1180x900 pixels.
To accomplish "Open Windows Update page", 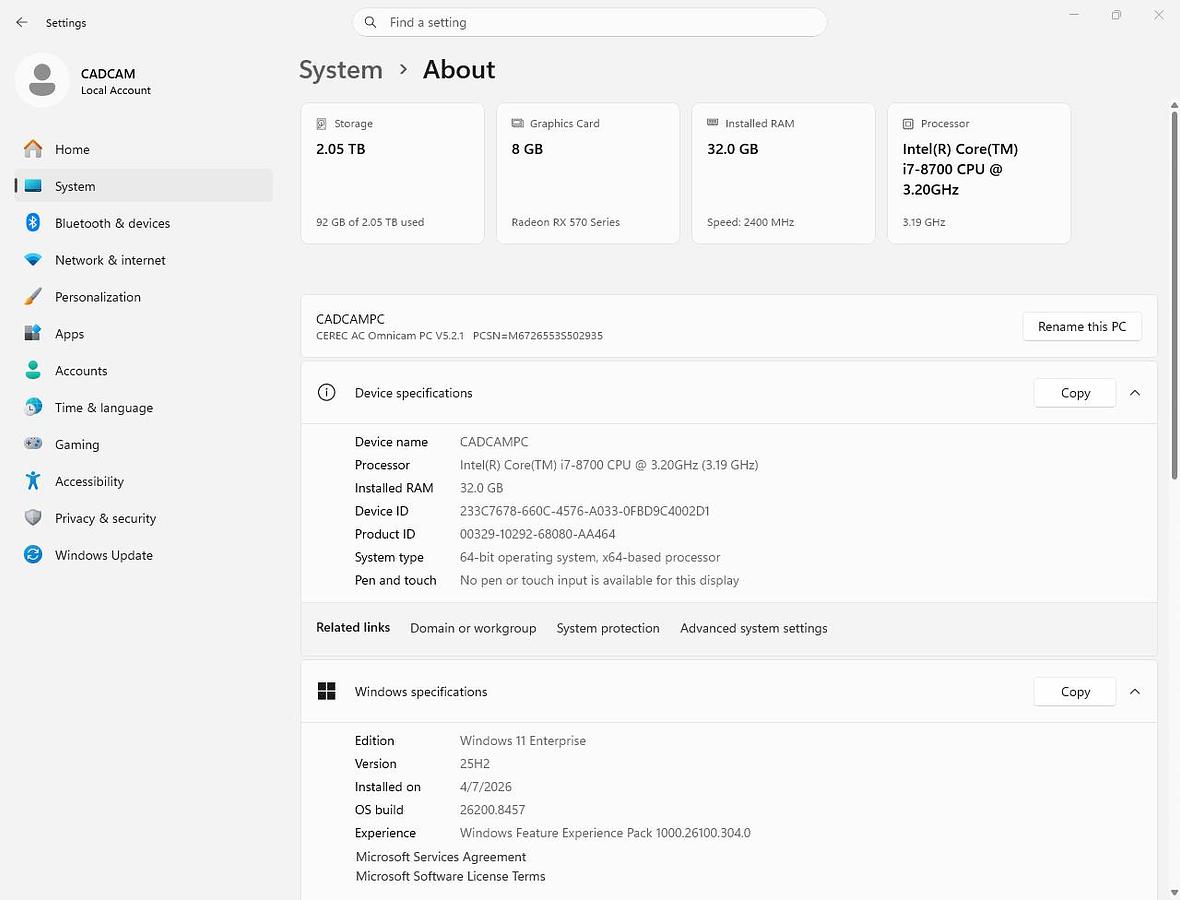I will point(144,555).
